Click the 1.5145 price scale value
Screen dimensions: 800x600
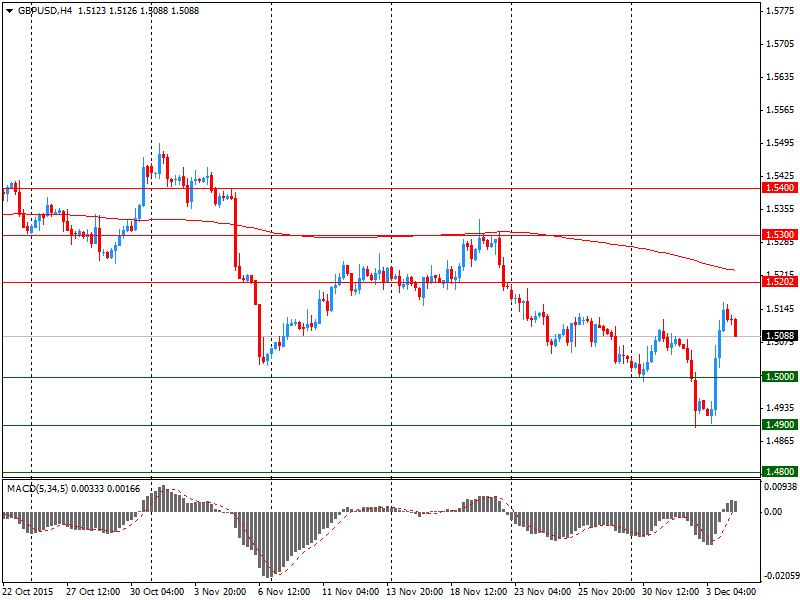pyautogui.click(x=780, y=309)
